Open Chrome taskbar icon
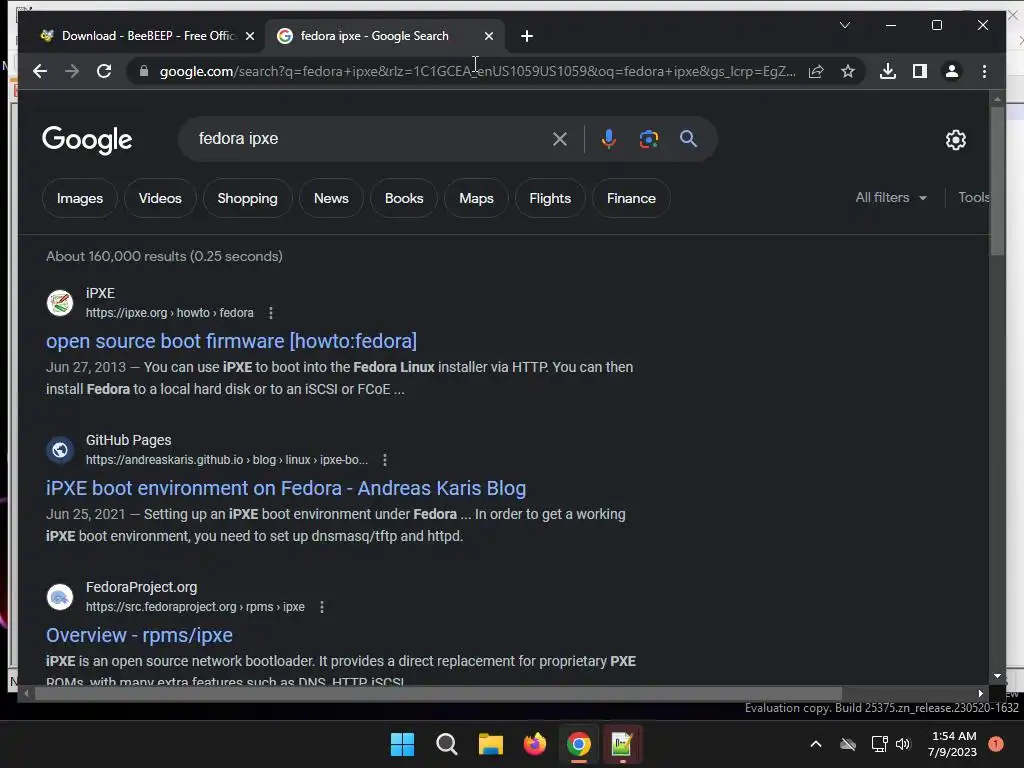The image size is (1024, 768). (x=579, y=744)
